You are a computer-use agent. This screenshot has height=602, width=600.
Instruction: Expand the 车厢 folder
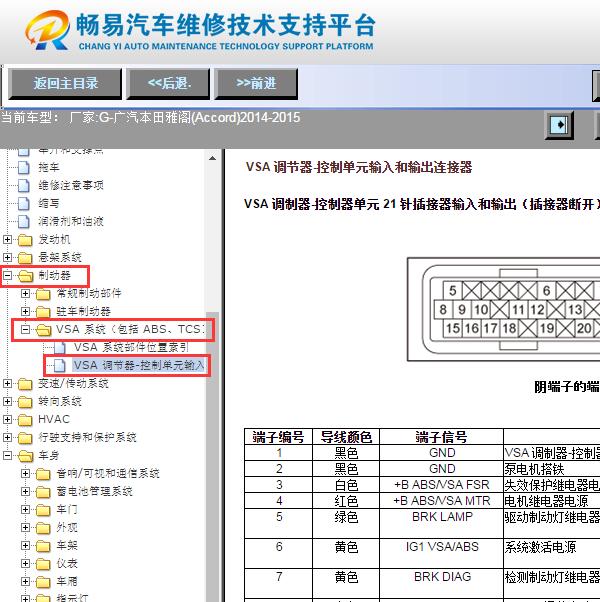pyautogui.click(x=25, y=581)
